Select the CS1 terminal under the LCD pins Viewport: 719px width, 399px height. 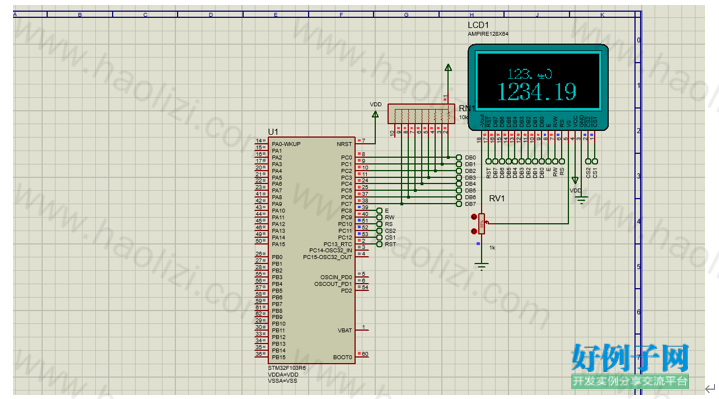tap(595, 161)
